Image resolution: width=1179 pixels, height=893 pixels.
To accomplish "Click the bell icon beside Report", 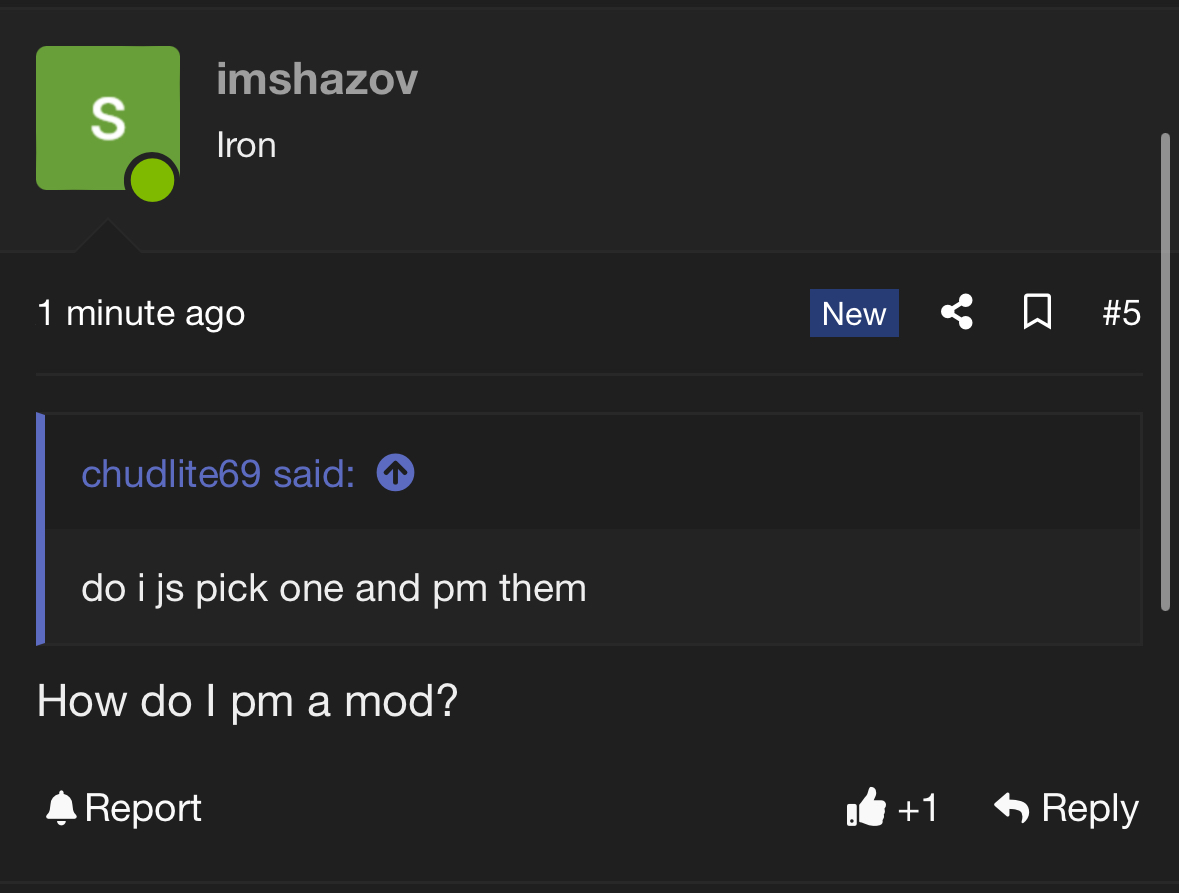I will coord(61,807).
